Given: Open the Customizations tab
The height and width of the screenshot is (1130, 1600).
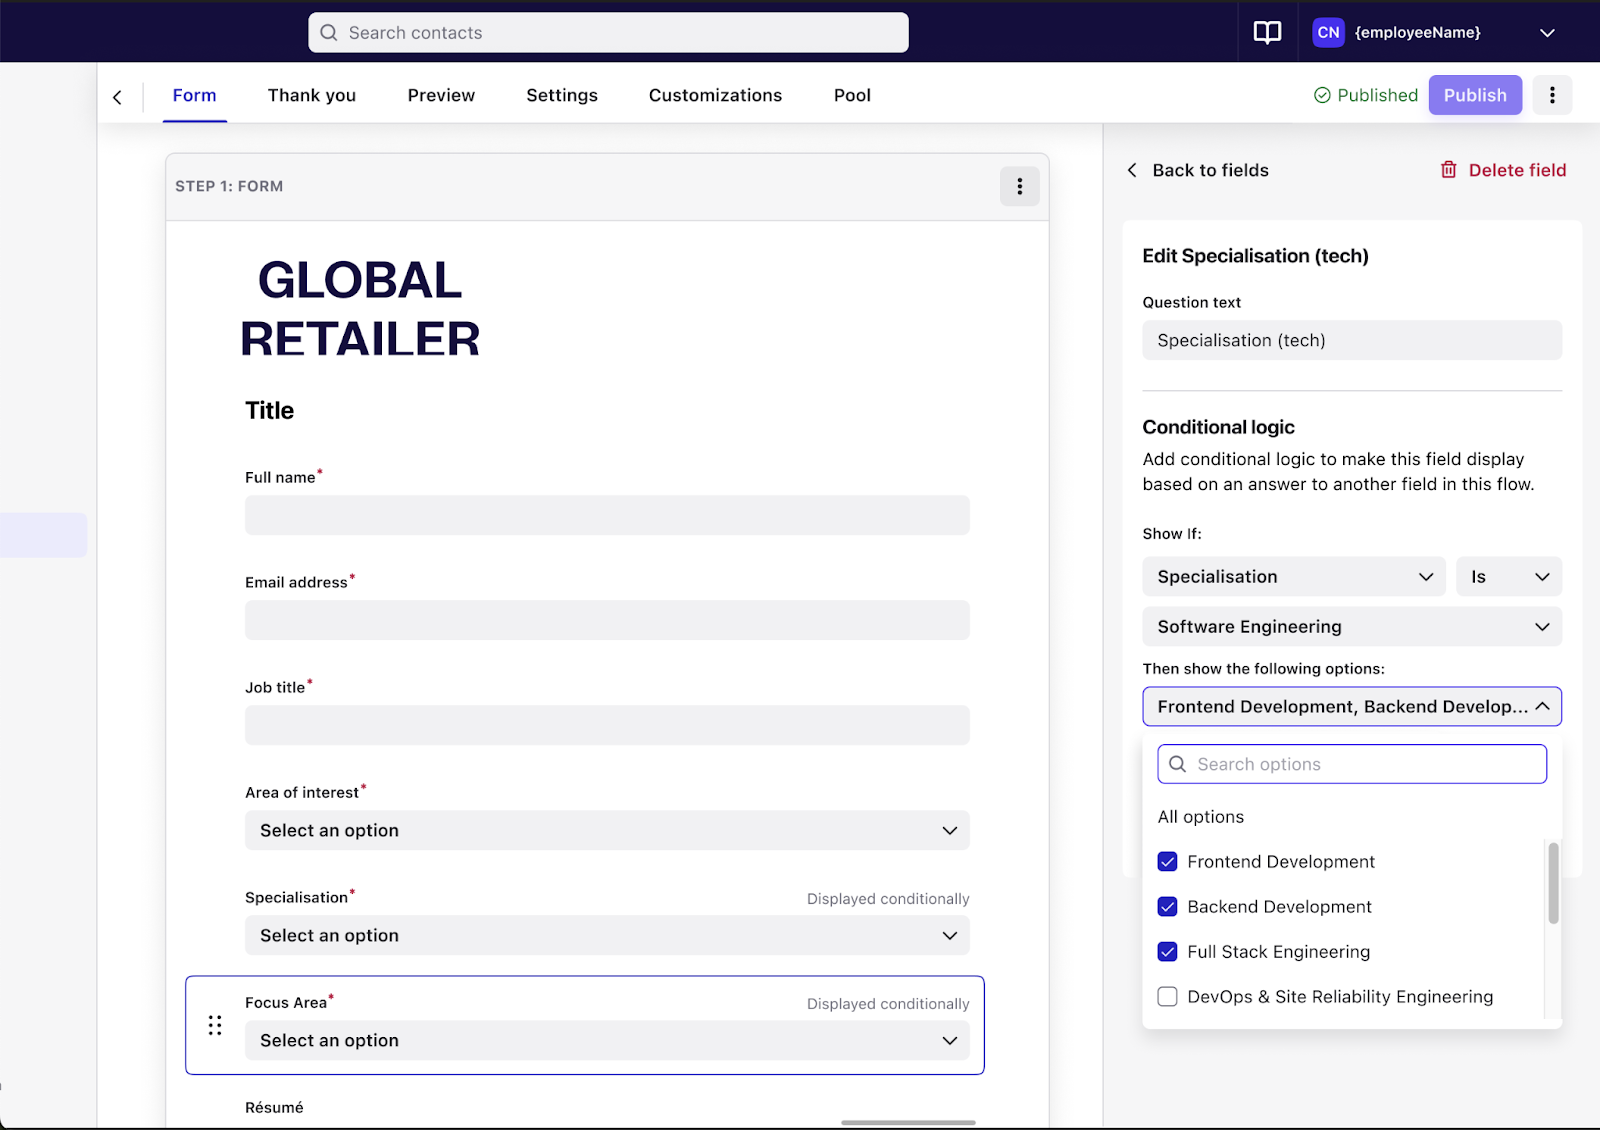Looking at the screenshot, I should 715,95.
